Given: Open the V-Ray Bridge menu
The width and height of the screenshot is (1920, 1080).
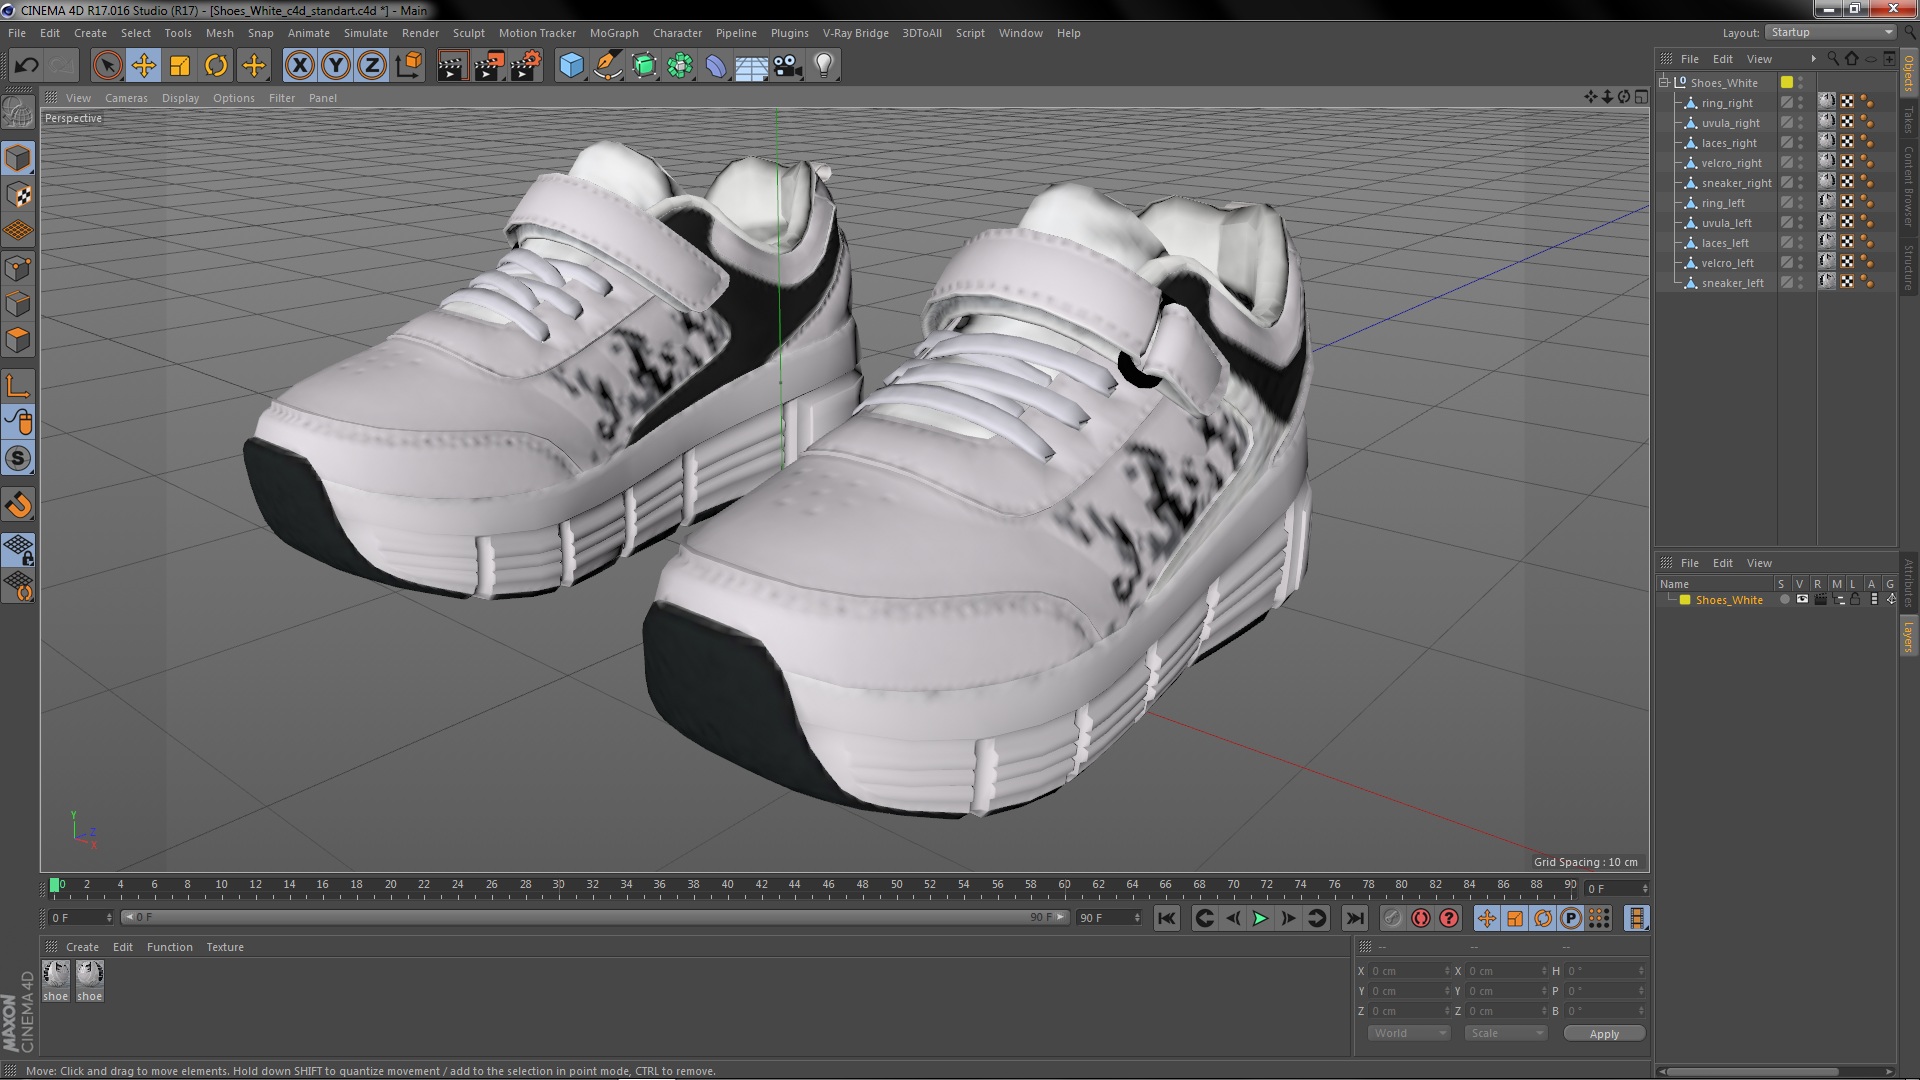Looking at the screenshot, I should [x=855, y=33].
